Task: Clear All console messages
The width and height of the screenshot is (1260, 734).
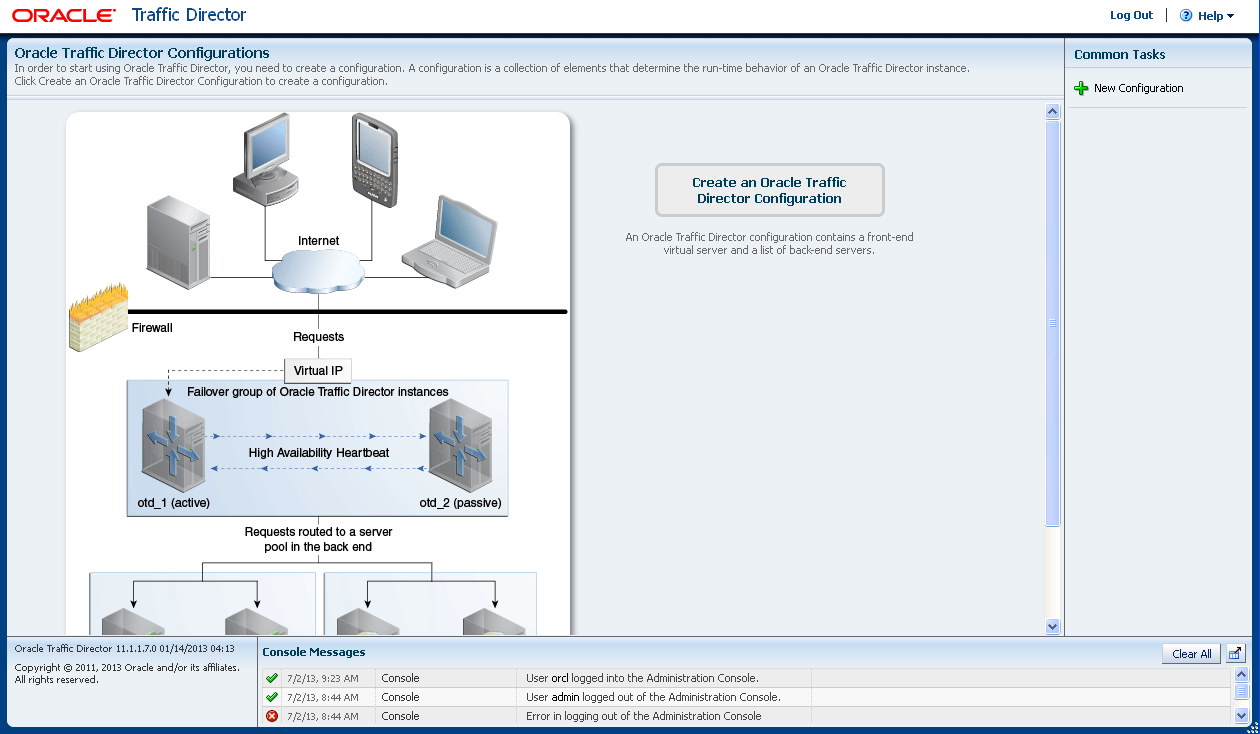Action: point(1191,654)
